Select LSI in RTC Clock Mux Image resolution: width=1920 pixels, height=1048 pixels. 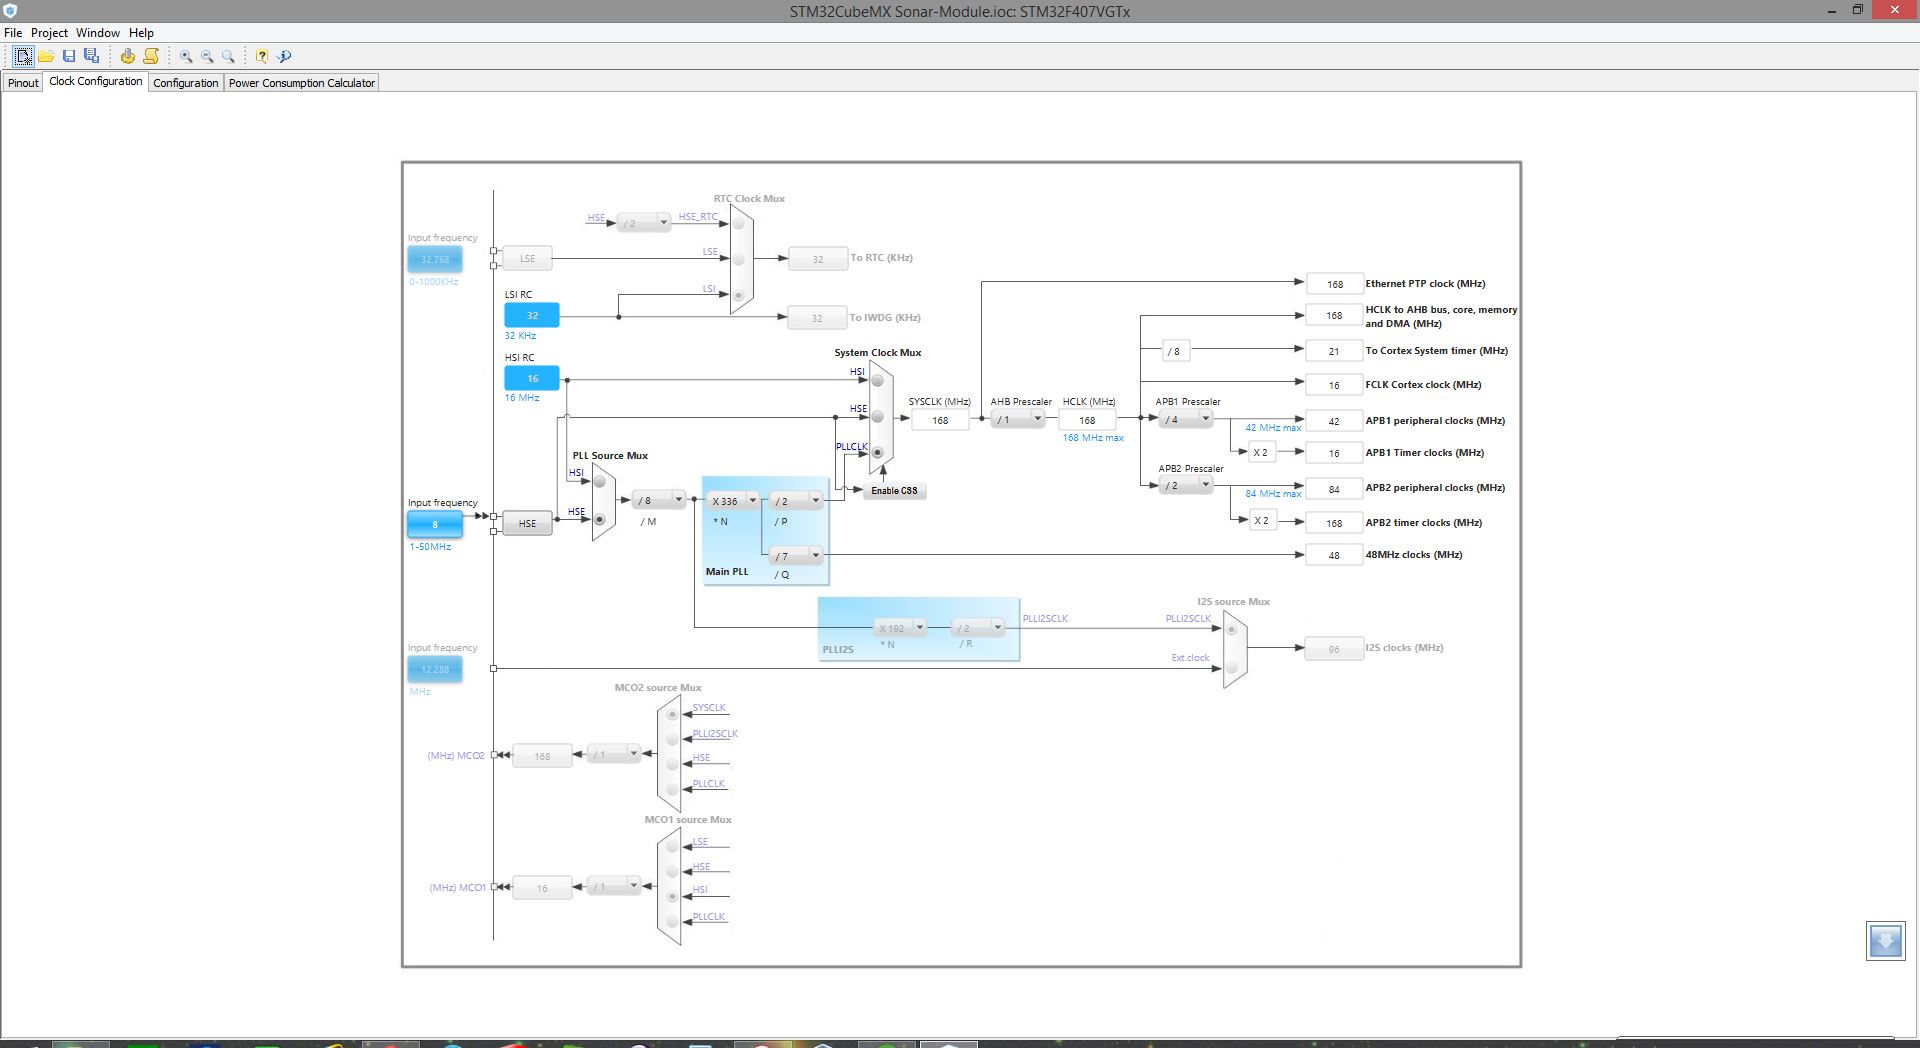[x=739, y=295]
